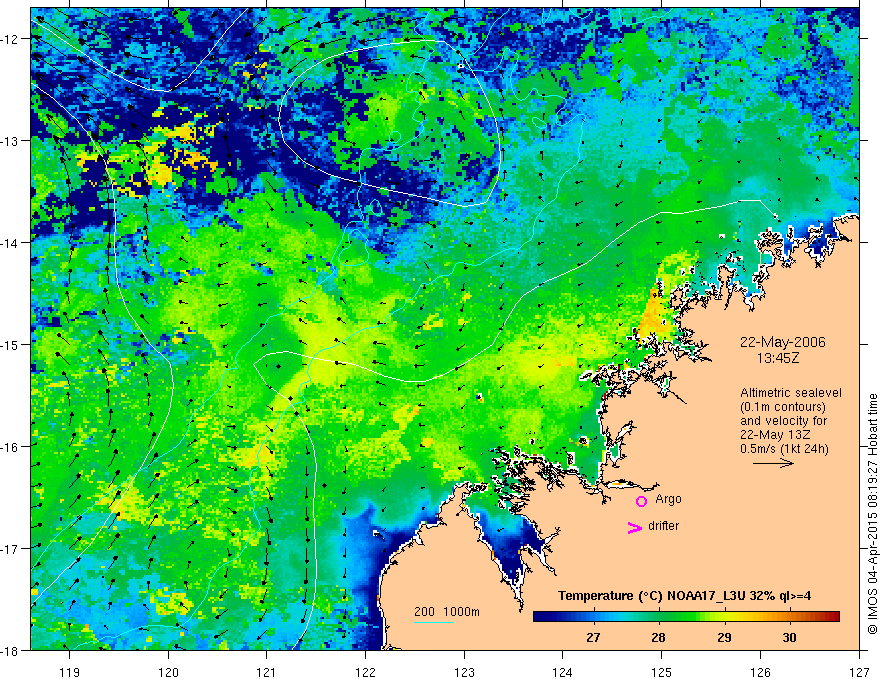Click the '127' longitude axis label
This screenshot has height=680, width=880.
[x=859, y=672]
